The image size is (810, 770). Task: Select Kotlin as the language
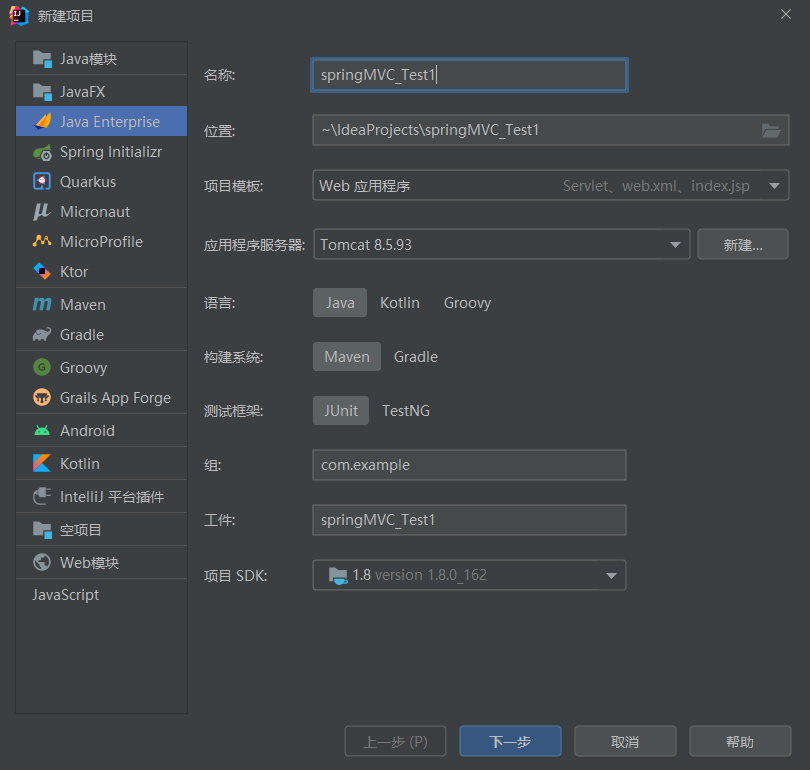[x=400, y=303]
